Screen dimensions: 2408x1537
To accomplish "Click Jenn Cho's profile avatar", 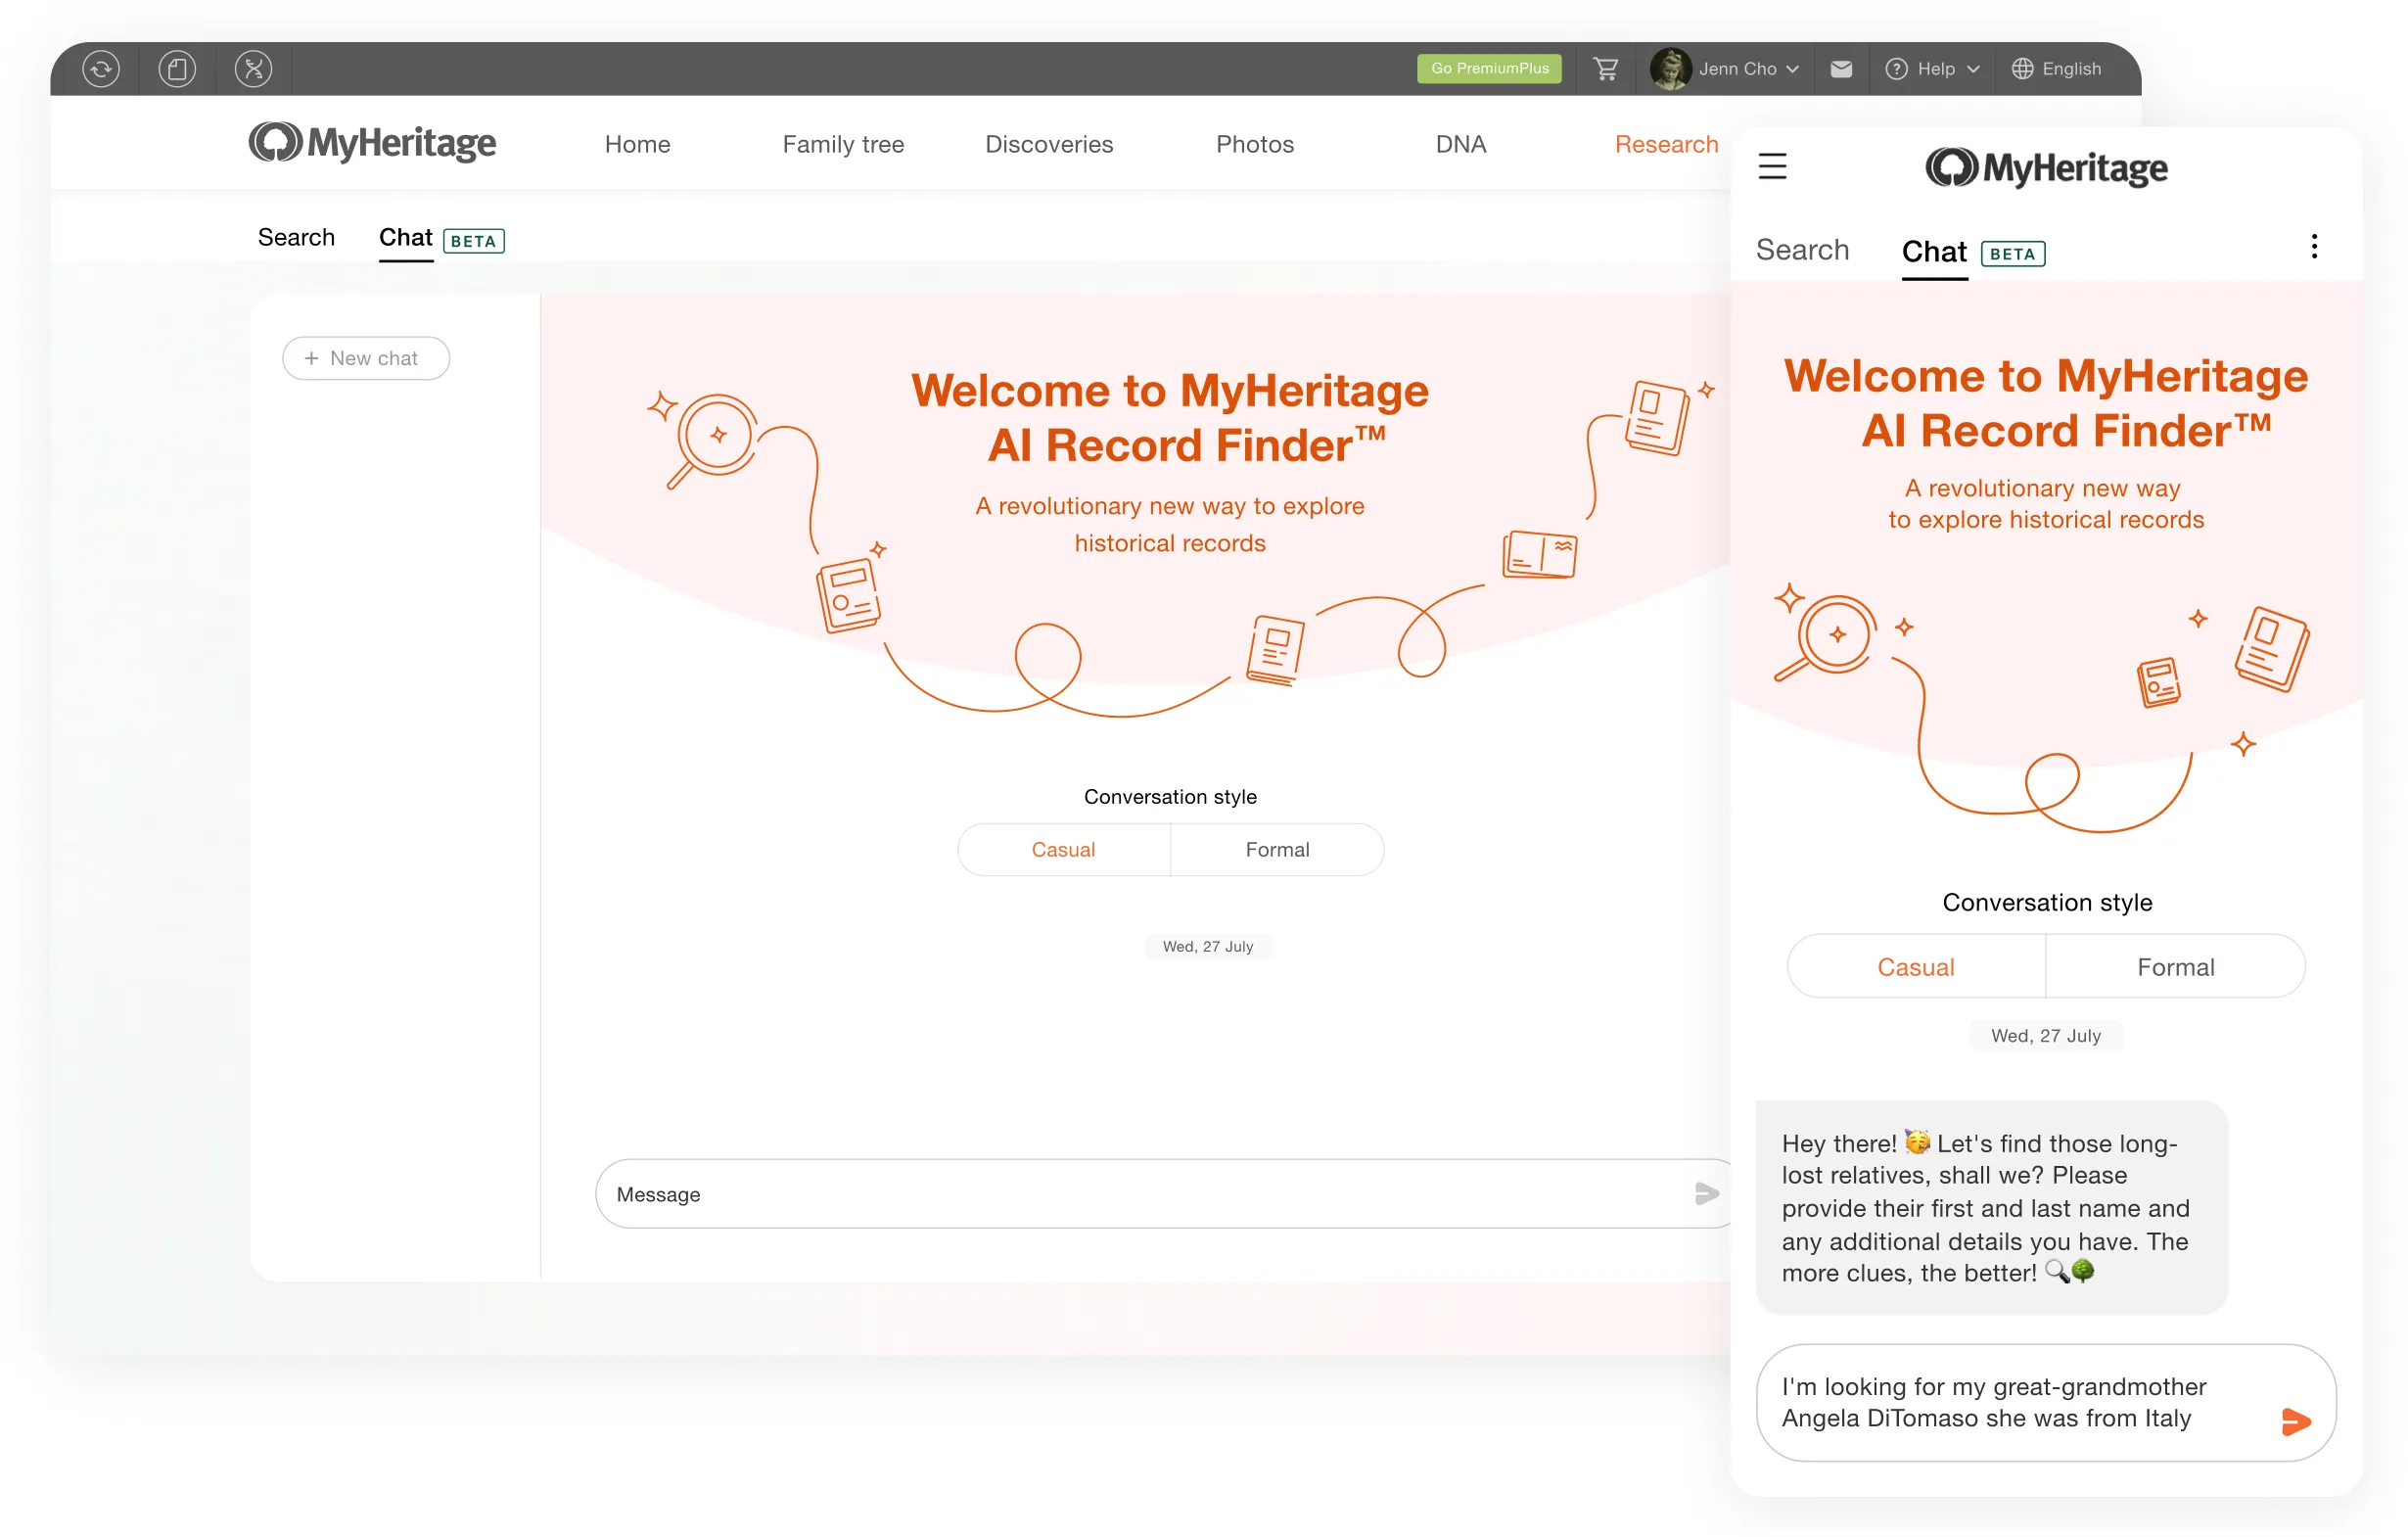I will click(1670, 69).
